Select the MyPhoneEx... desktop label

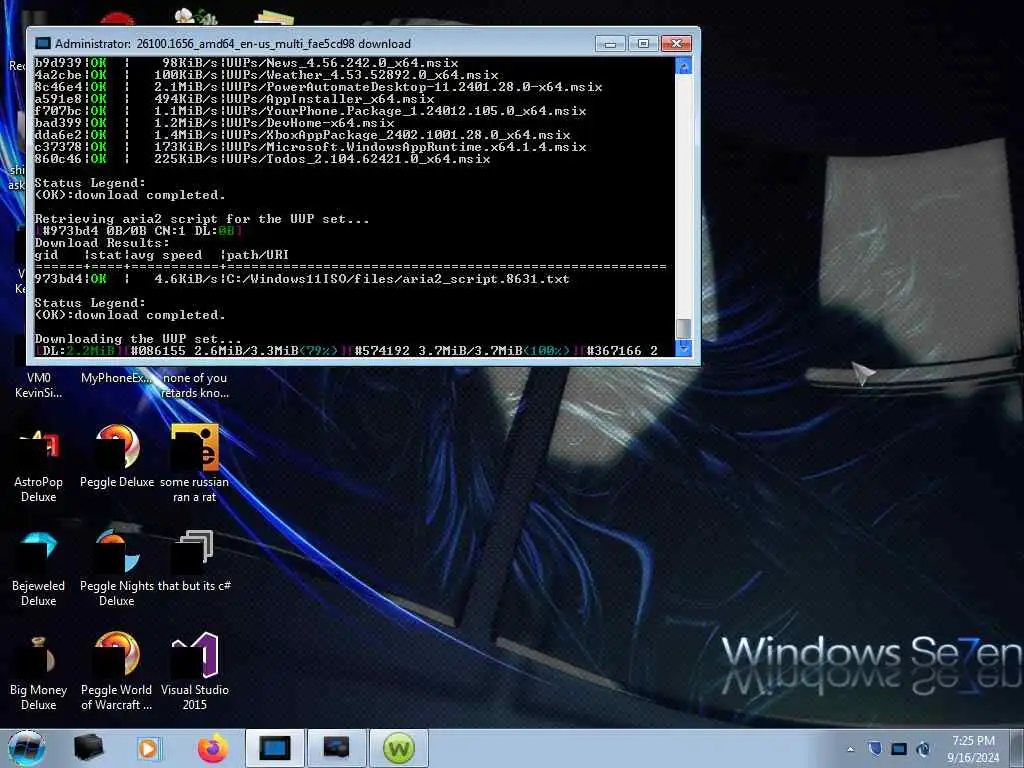point(117,378)
